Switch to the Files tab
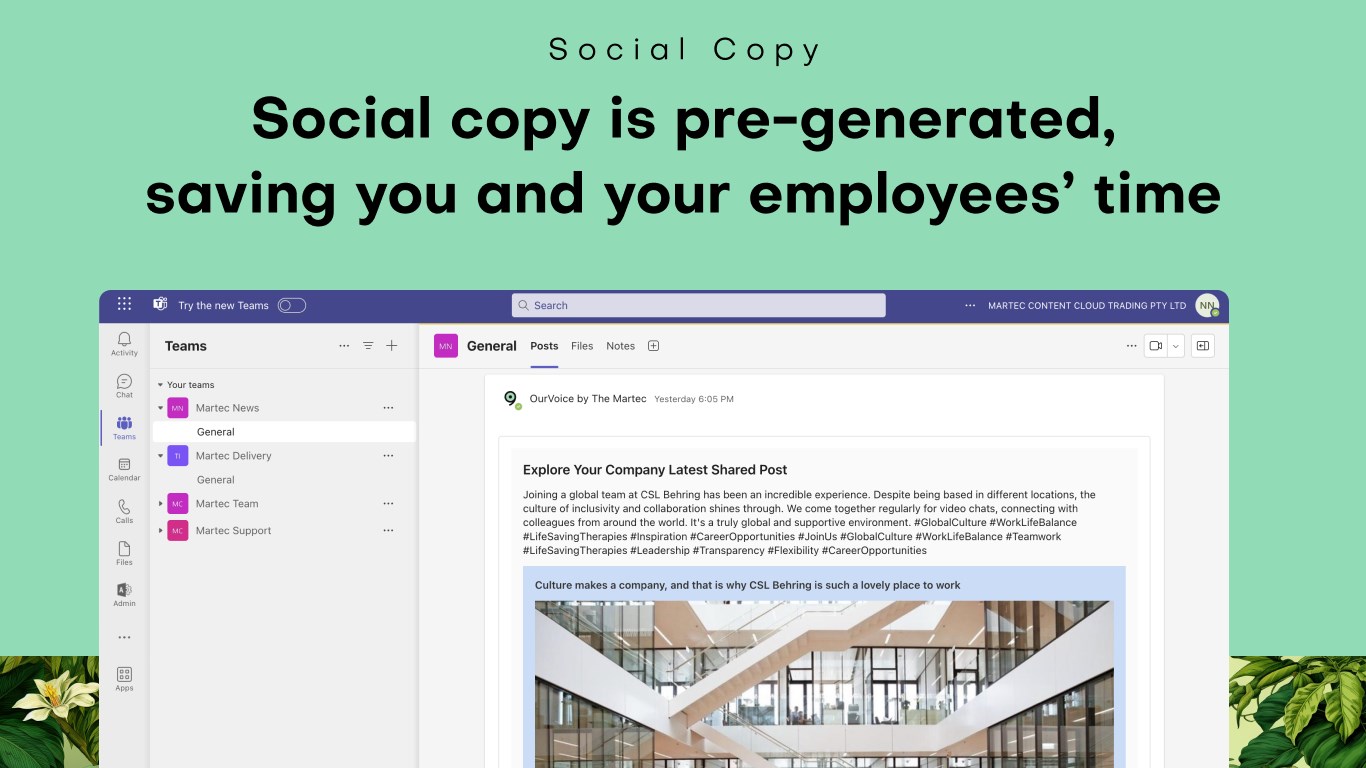 click(582, 346)
